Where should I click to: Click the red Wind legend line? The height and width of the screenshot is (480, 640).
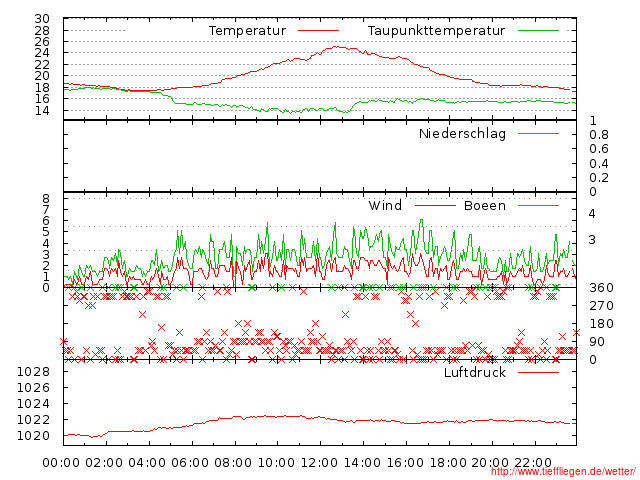coord(435,205)
